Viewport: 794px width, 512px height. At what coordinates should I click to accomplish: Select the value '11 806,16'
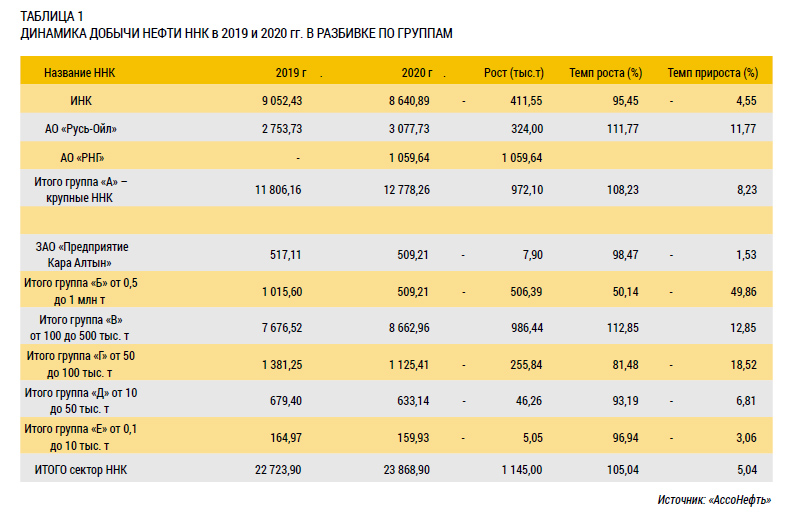pyautogui.click(x=278, y=190)
